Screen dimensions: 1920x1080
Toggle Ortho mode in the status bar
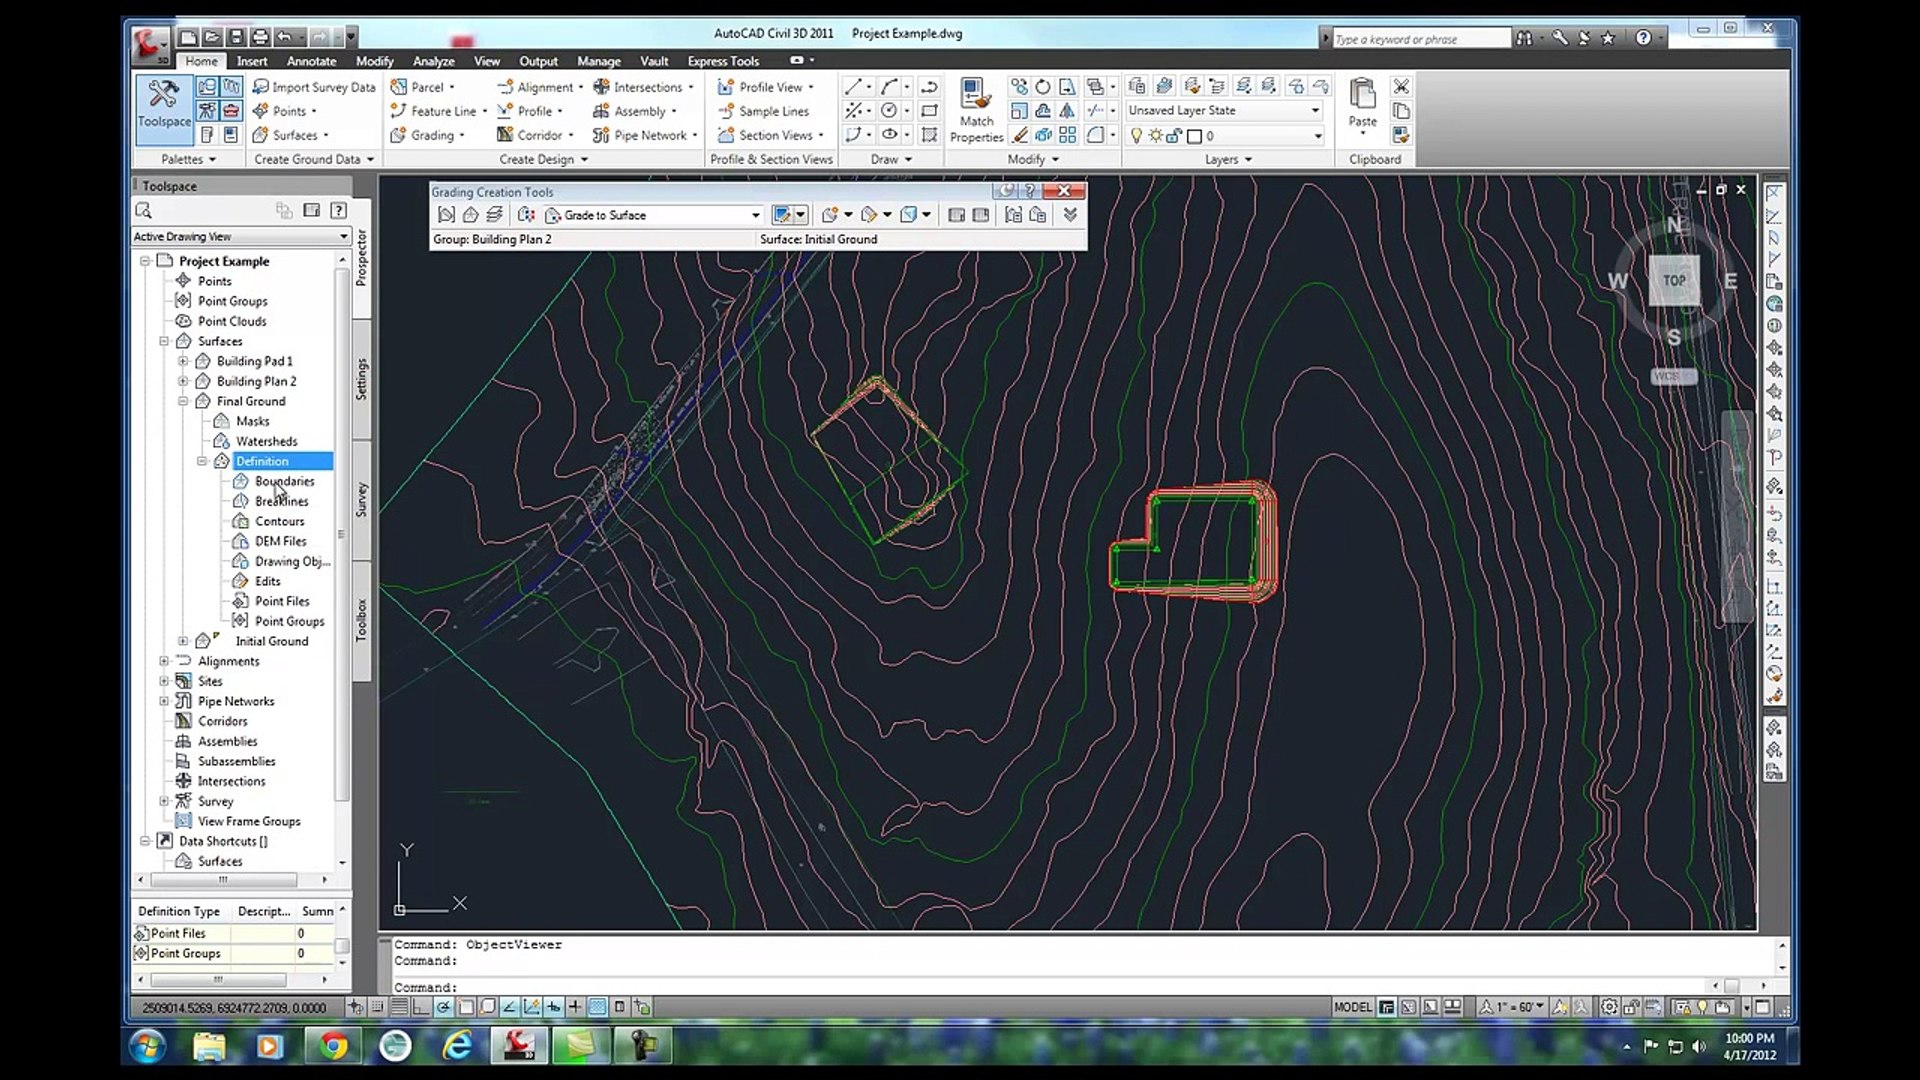(421, 1007)
